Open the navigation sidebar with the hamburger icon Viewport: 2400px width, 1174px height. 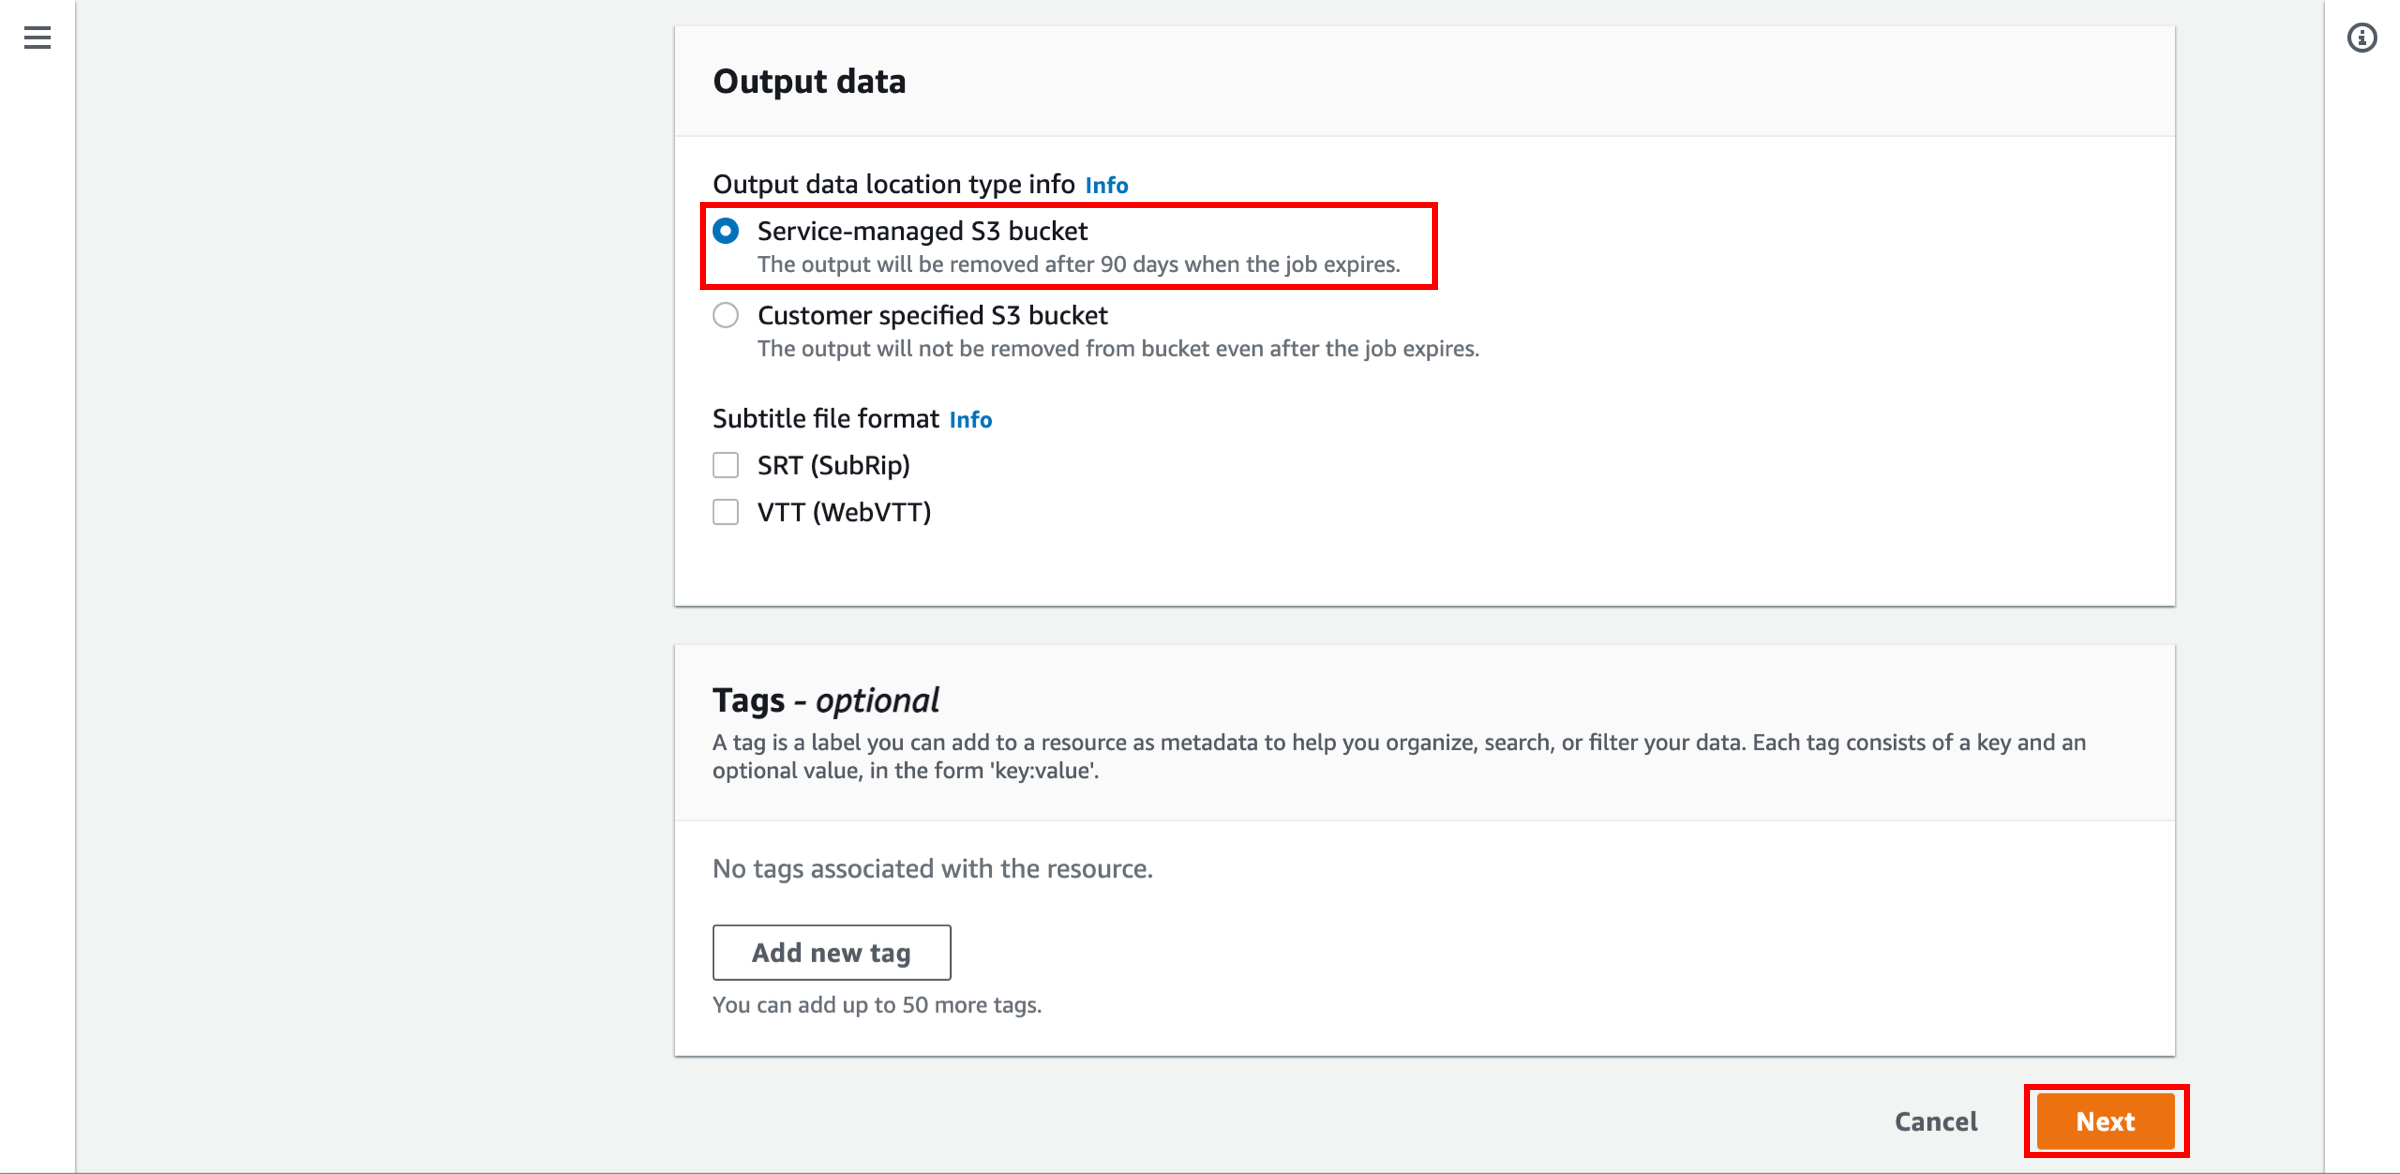[x=36, y=38]
